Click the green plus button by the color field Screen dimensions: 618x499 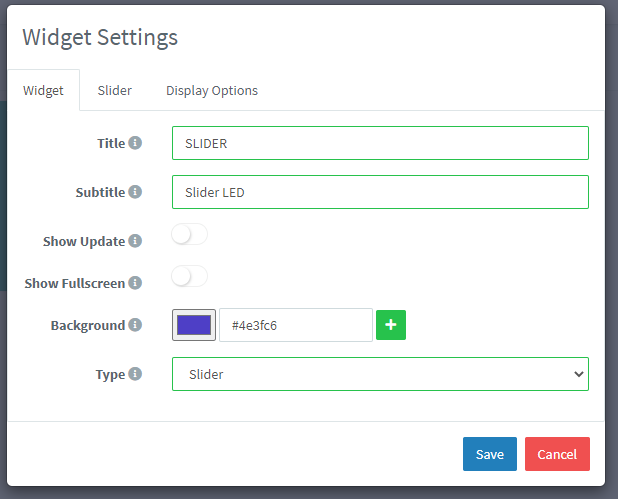point(391,325)
